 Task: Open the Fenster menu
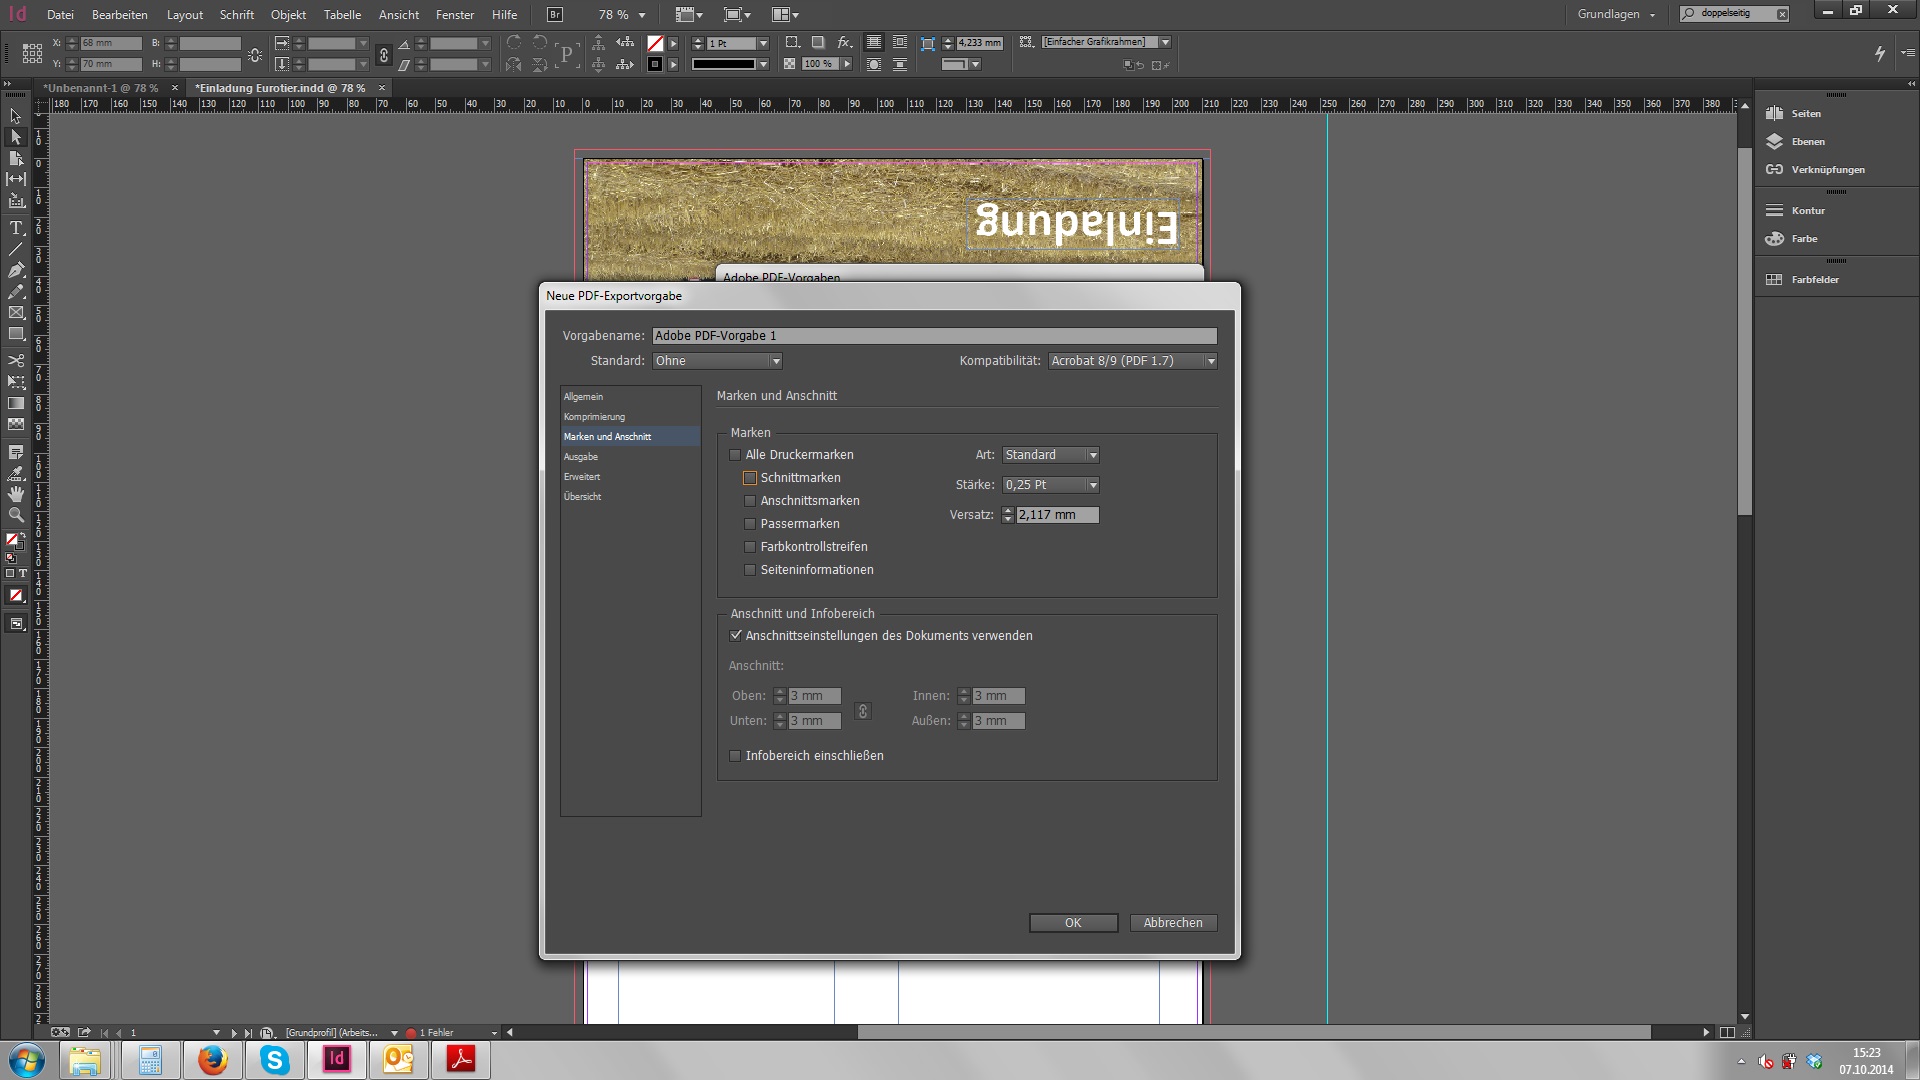[x=454, y=15]
